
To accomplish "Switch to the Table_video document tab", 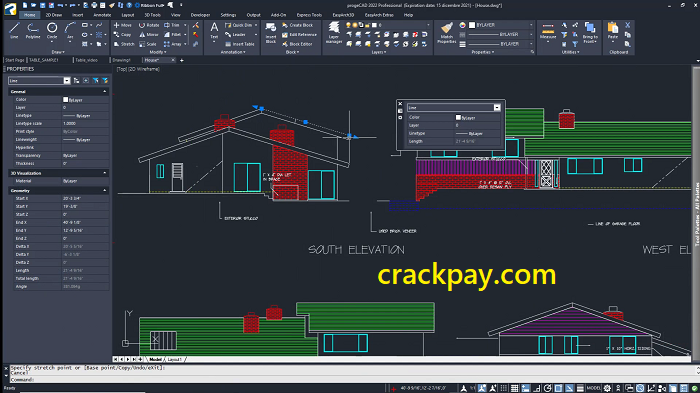I will coord(86,60).
